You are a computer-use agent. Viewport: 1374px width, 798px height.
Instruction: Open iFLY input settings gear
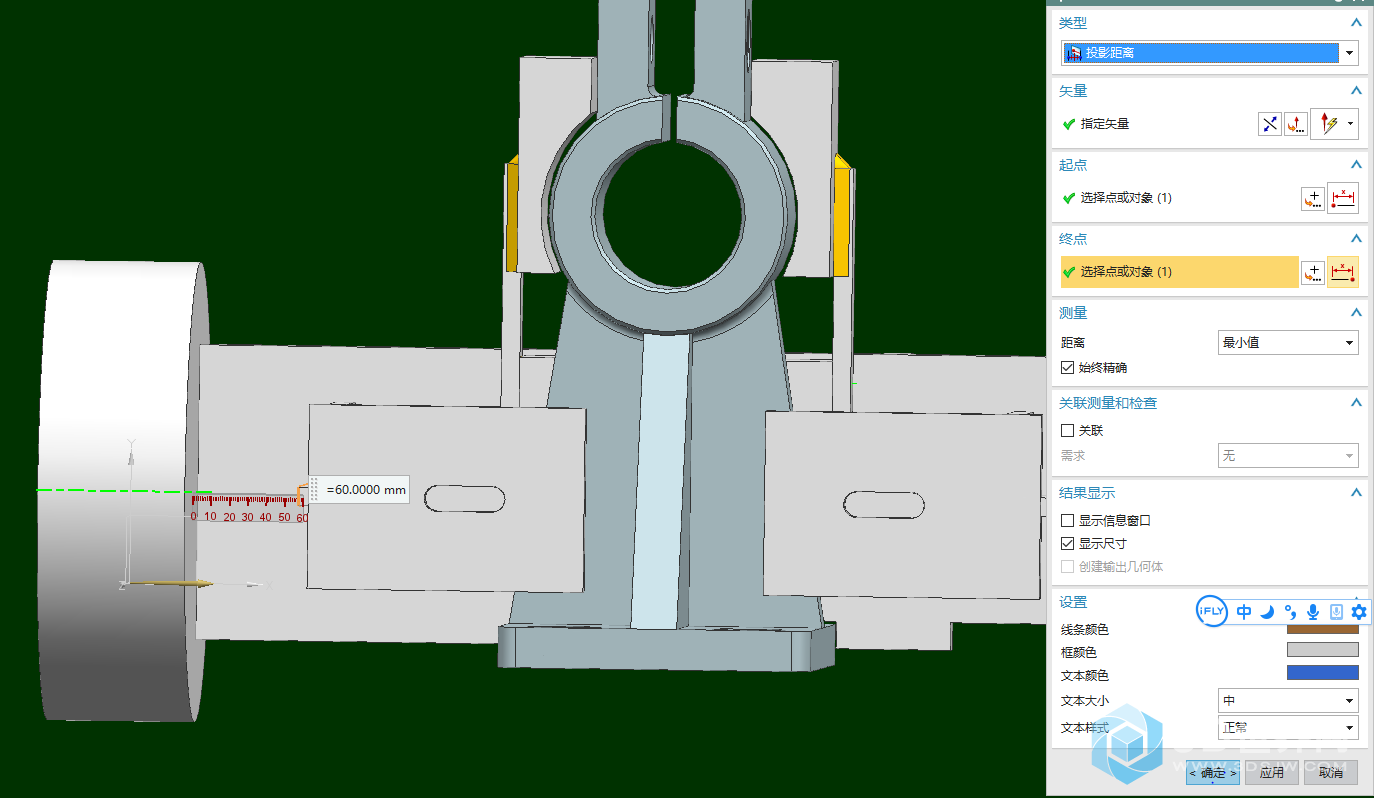point(1358,612)
